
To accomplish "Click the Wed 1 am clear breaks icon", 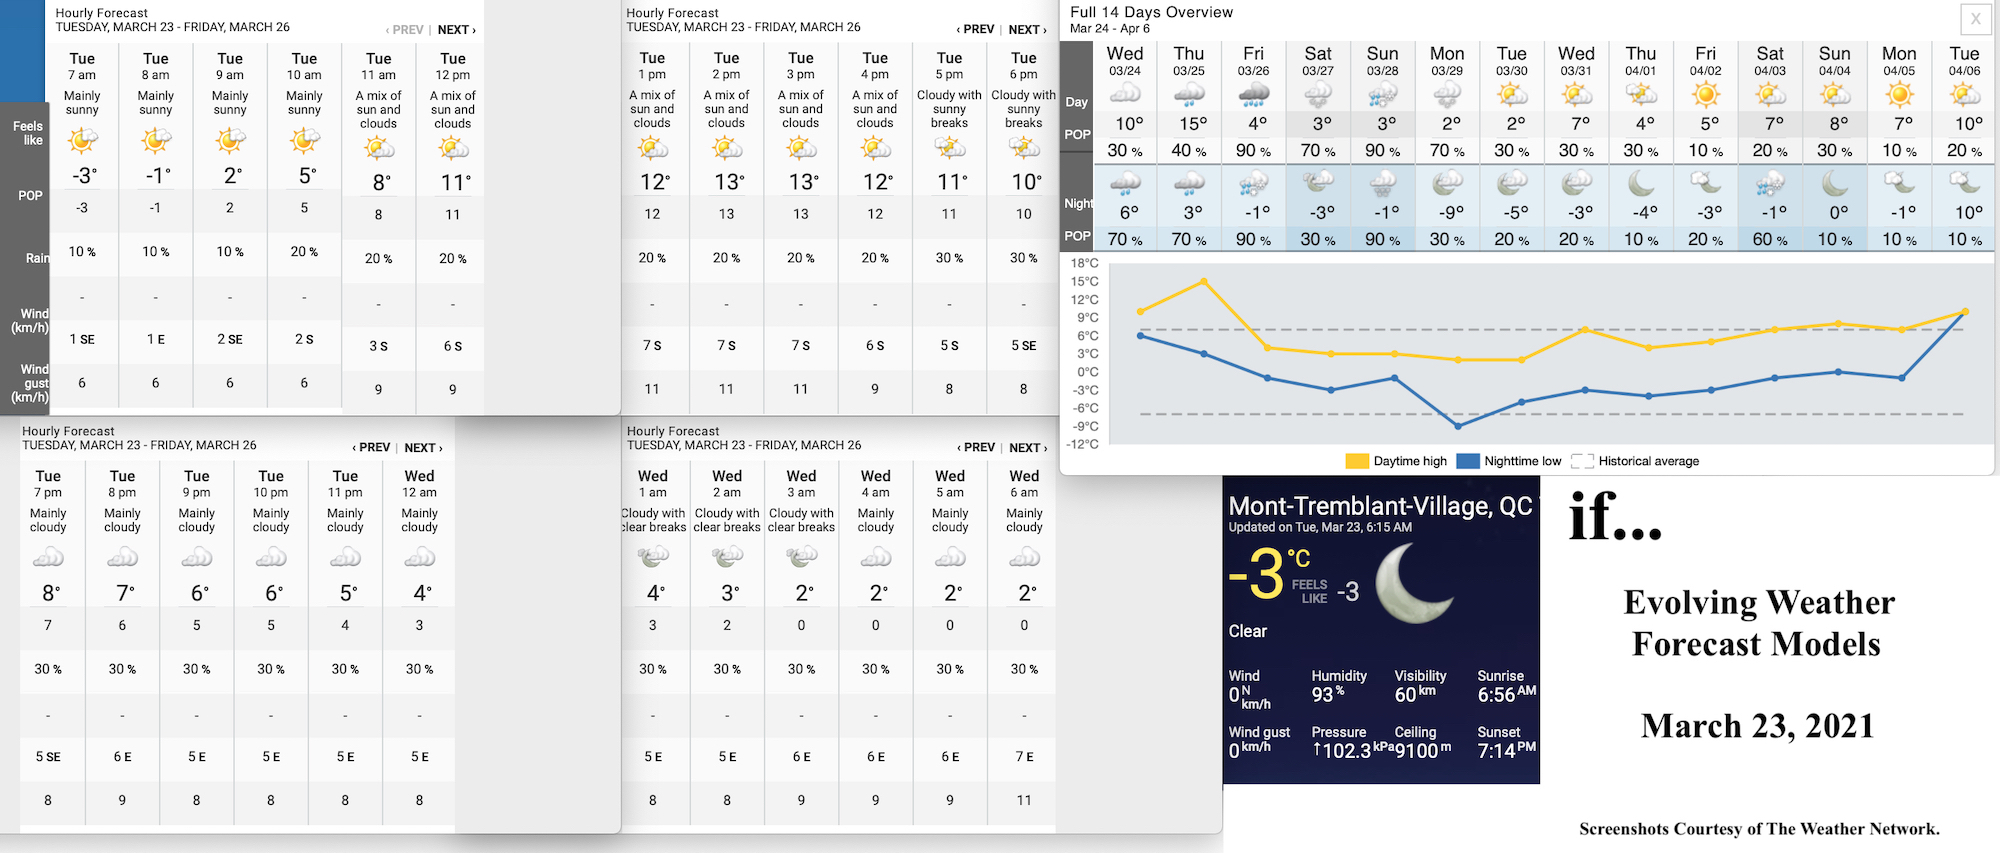I will [653, 557].
